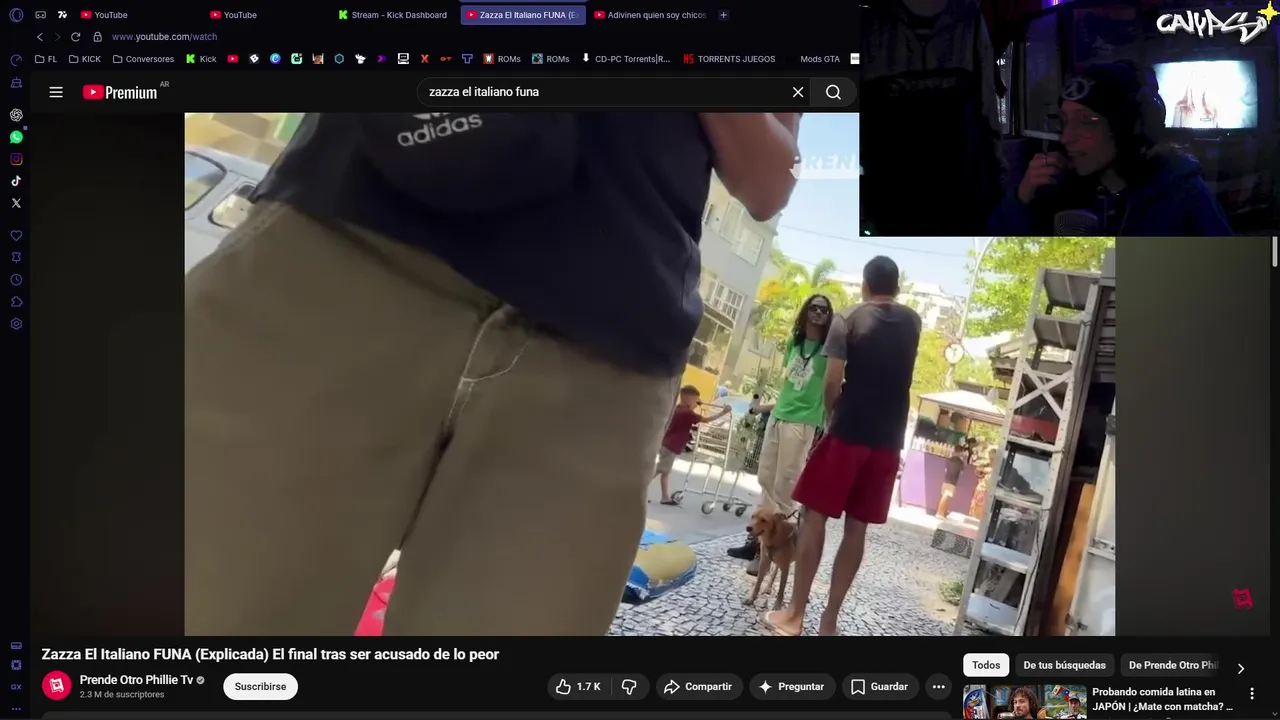
Task: Run search with the magnifying glass icon
Action: tap(833, 92)
